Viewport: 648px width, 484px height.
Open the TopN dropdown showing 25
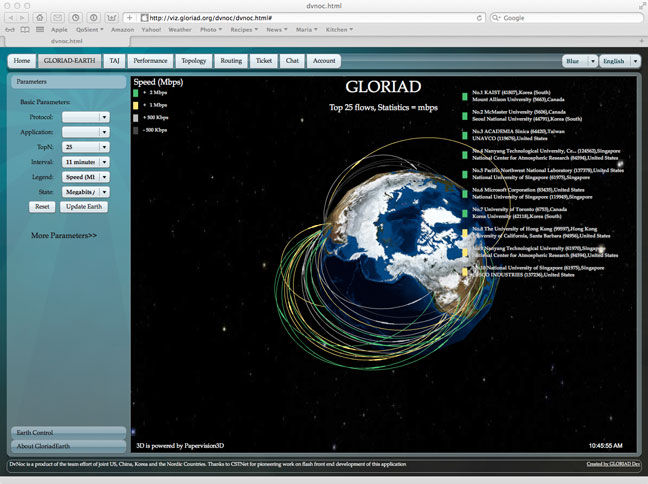coord(86,147)
